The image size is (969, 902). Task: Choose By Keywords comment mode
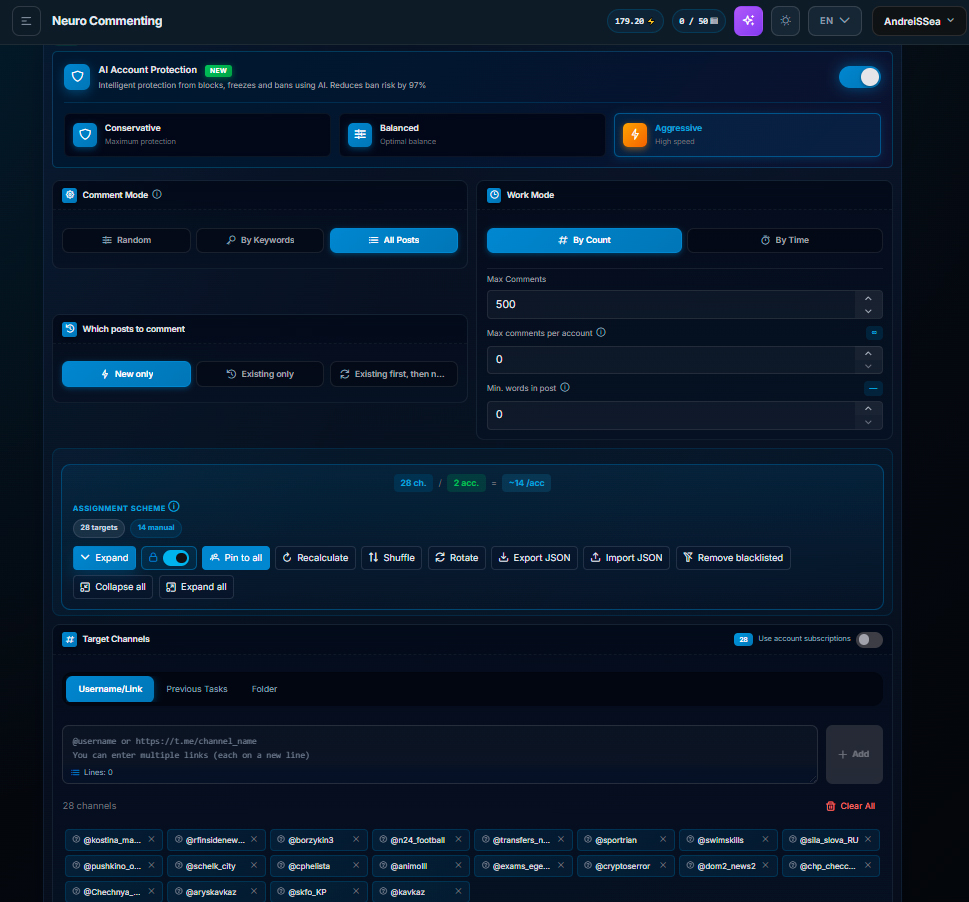260,240
